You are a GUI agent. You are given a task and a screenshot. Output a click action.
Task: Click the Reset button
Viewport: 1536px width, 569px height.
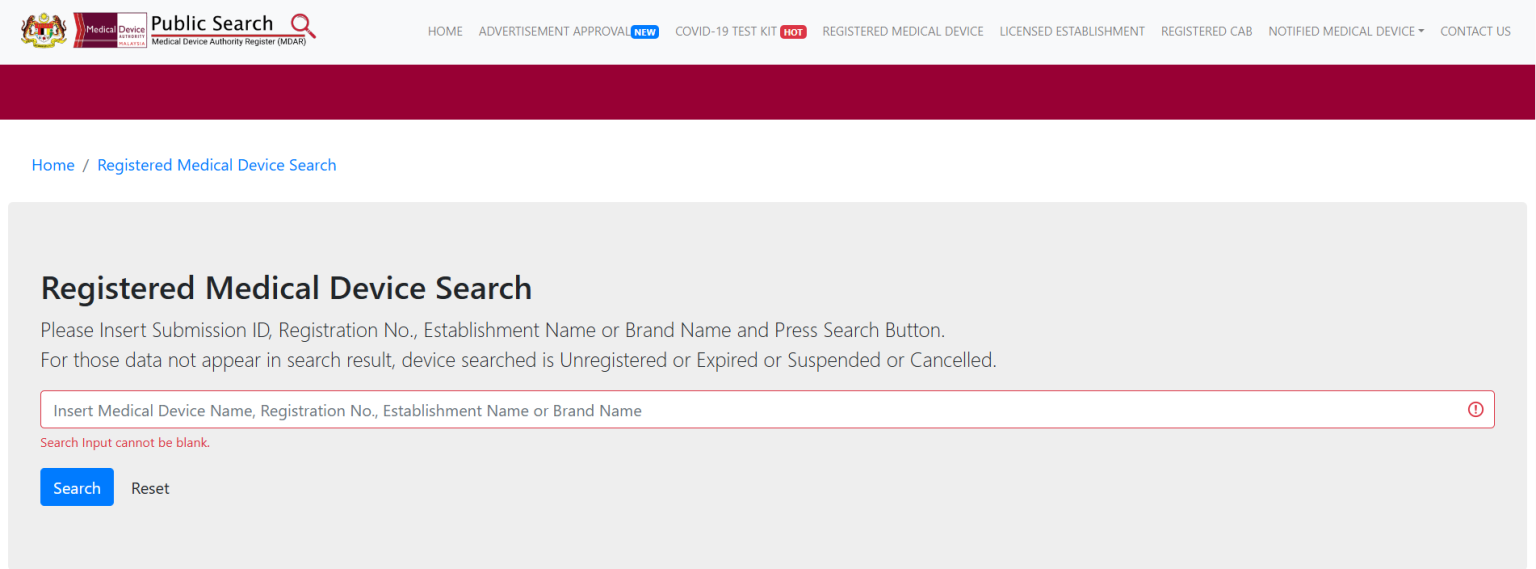click(x=150, y=488)
